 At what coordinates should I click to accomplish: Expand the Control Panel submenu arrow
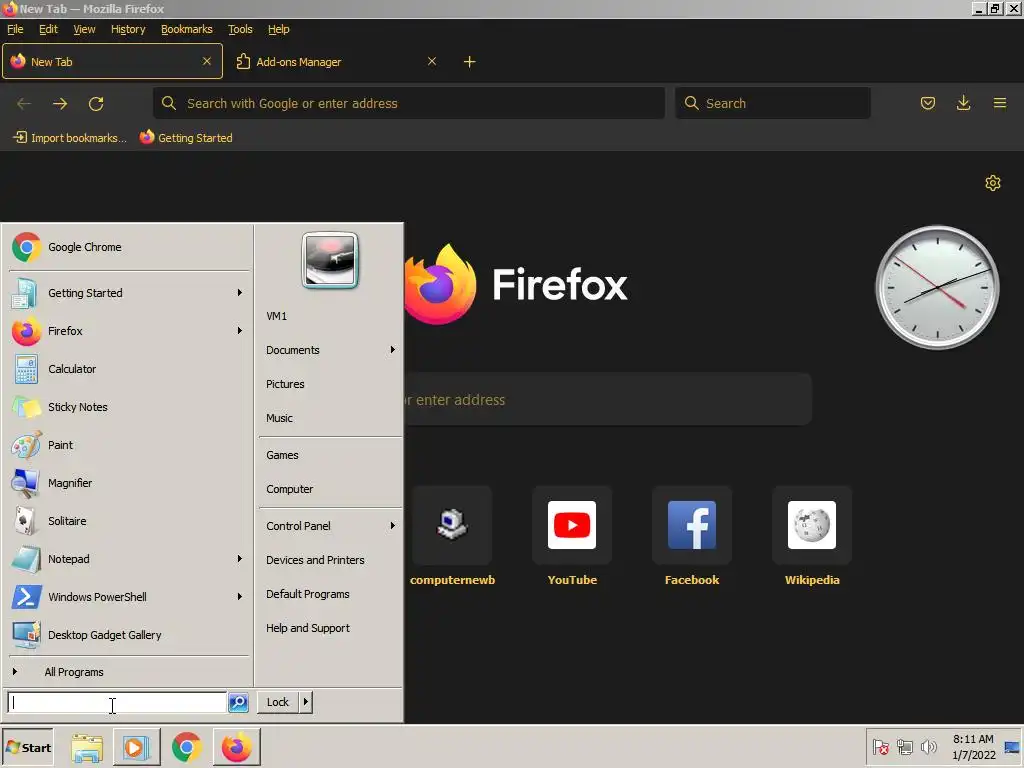click(392, 525)
